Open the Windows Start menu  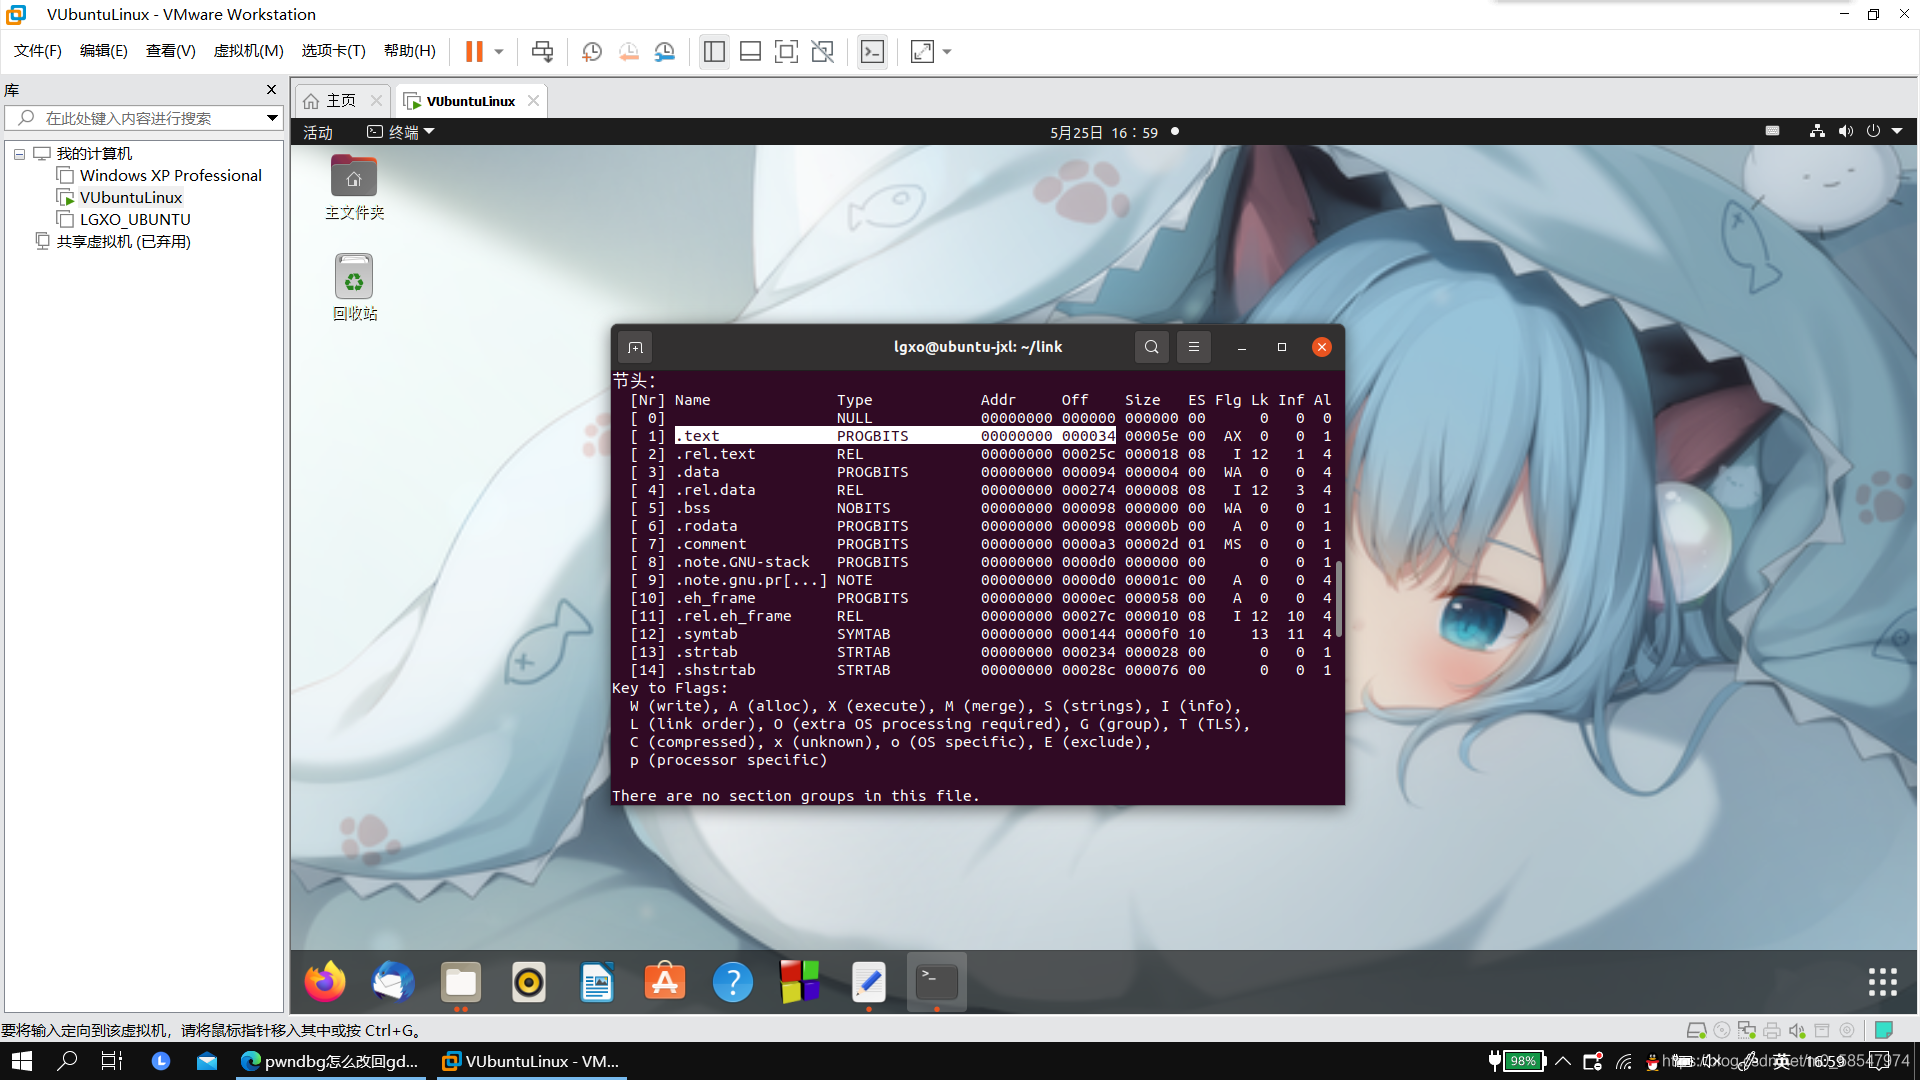click(x=22, y=1061)
